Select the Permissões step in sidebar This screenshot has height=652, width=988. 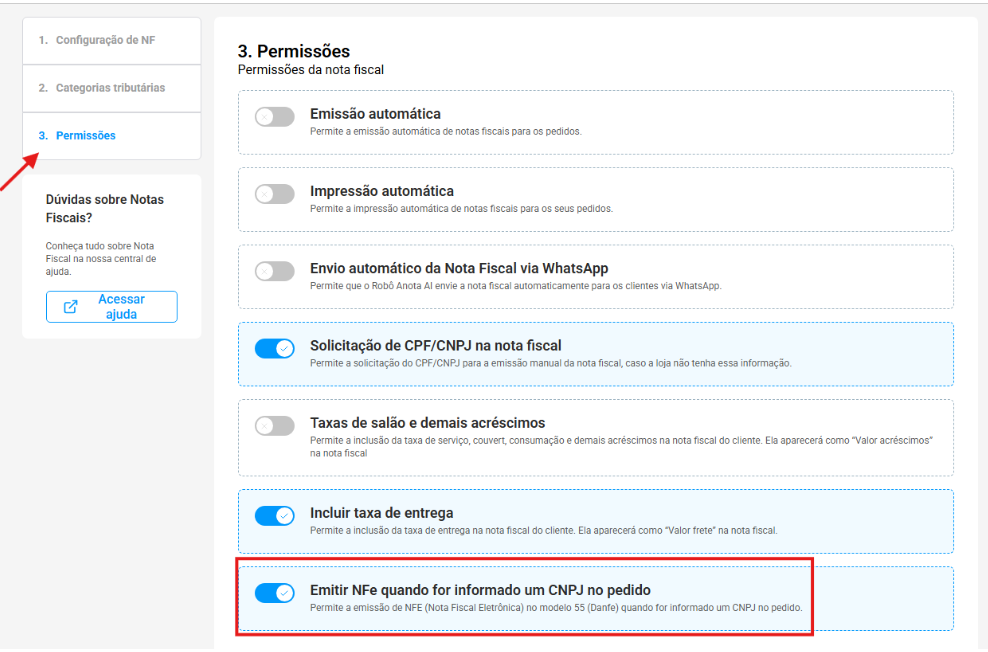pos(85,136)
